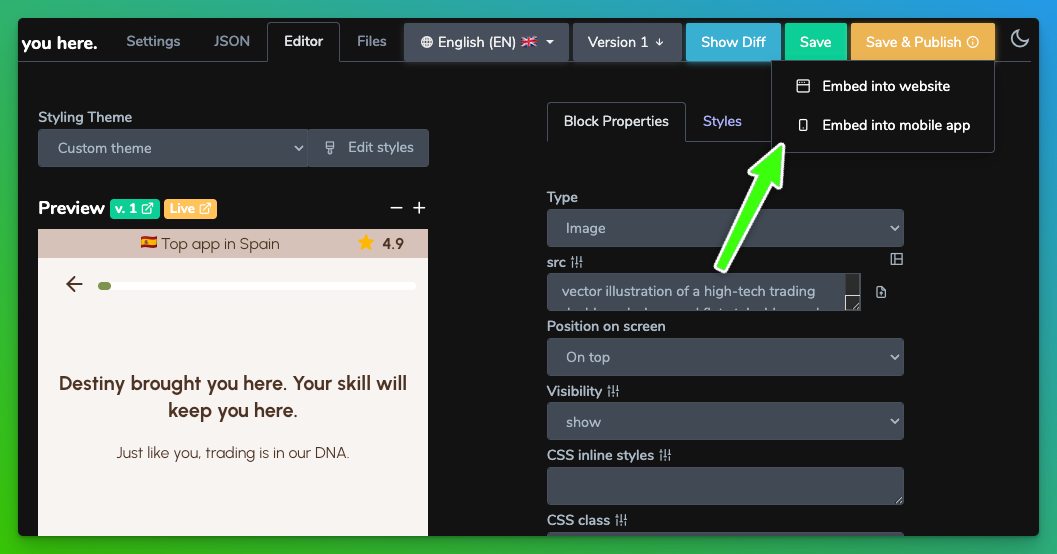Zoom in the preview with the plus icon
This screenshot has width=1057, height=554.
[x=419, y=208]
